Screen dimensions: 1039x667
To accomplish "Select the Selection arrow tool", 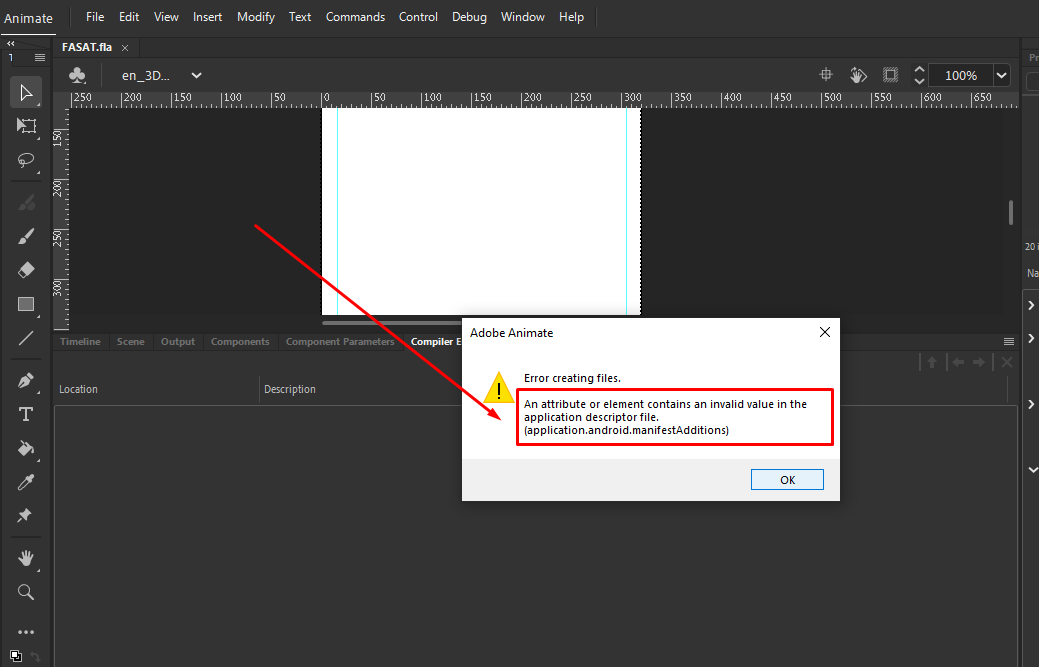I will coord(26,92).
